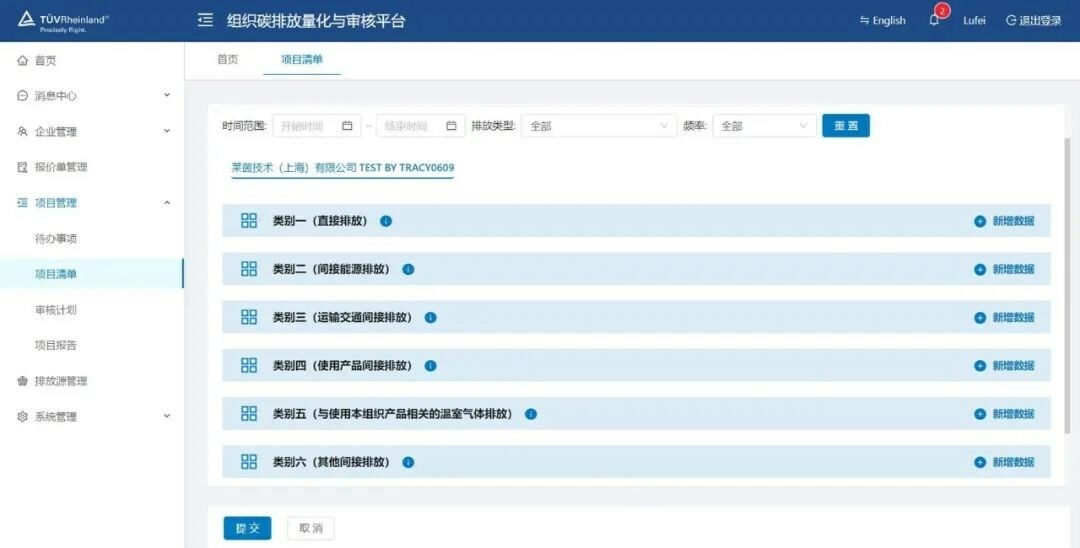Image resolution: width=1080 pixels, height=548 pixels.
Task: Click the plus icon 新增数据 for 类别四
Action: (980, 366)
